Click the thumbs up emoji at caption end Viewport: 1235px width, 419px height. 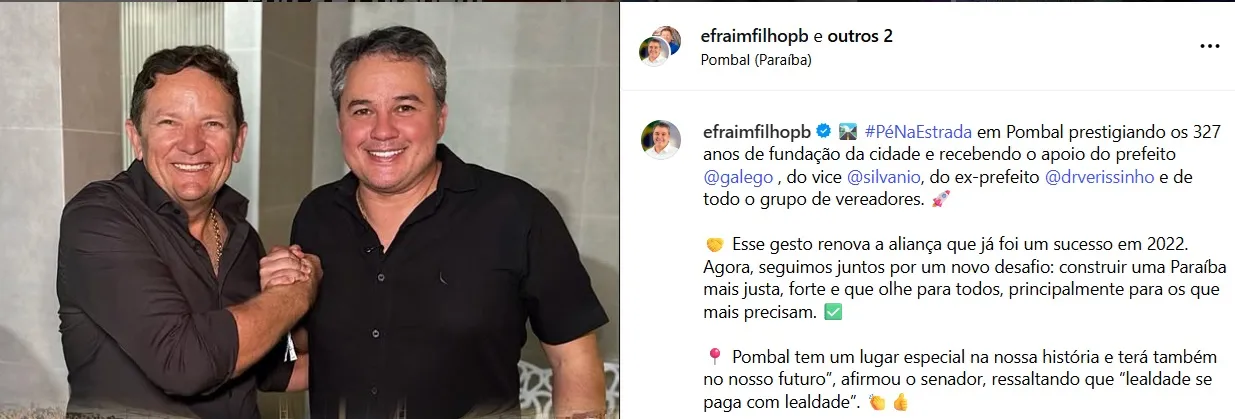point(900,403)
